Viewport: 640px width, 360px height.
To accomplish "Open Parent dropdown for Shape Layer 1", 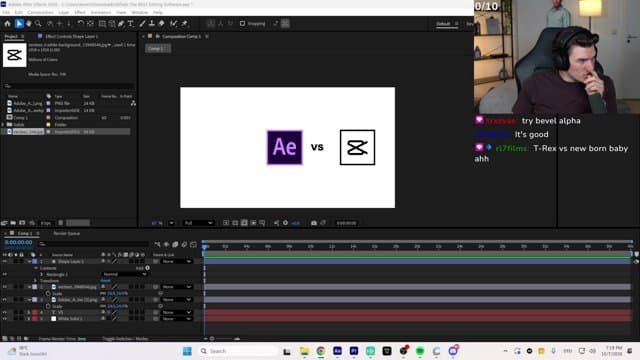I will 177,261.
